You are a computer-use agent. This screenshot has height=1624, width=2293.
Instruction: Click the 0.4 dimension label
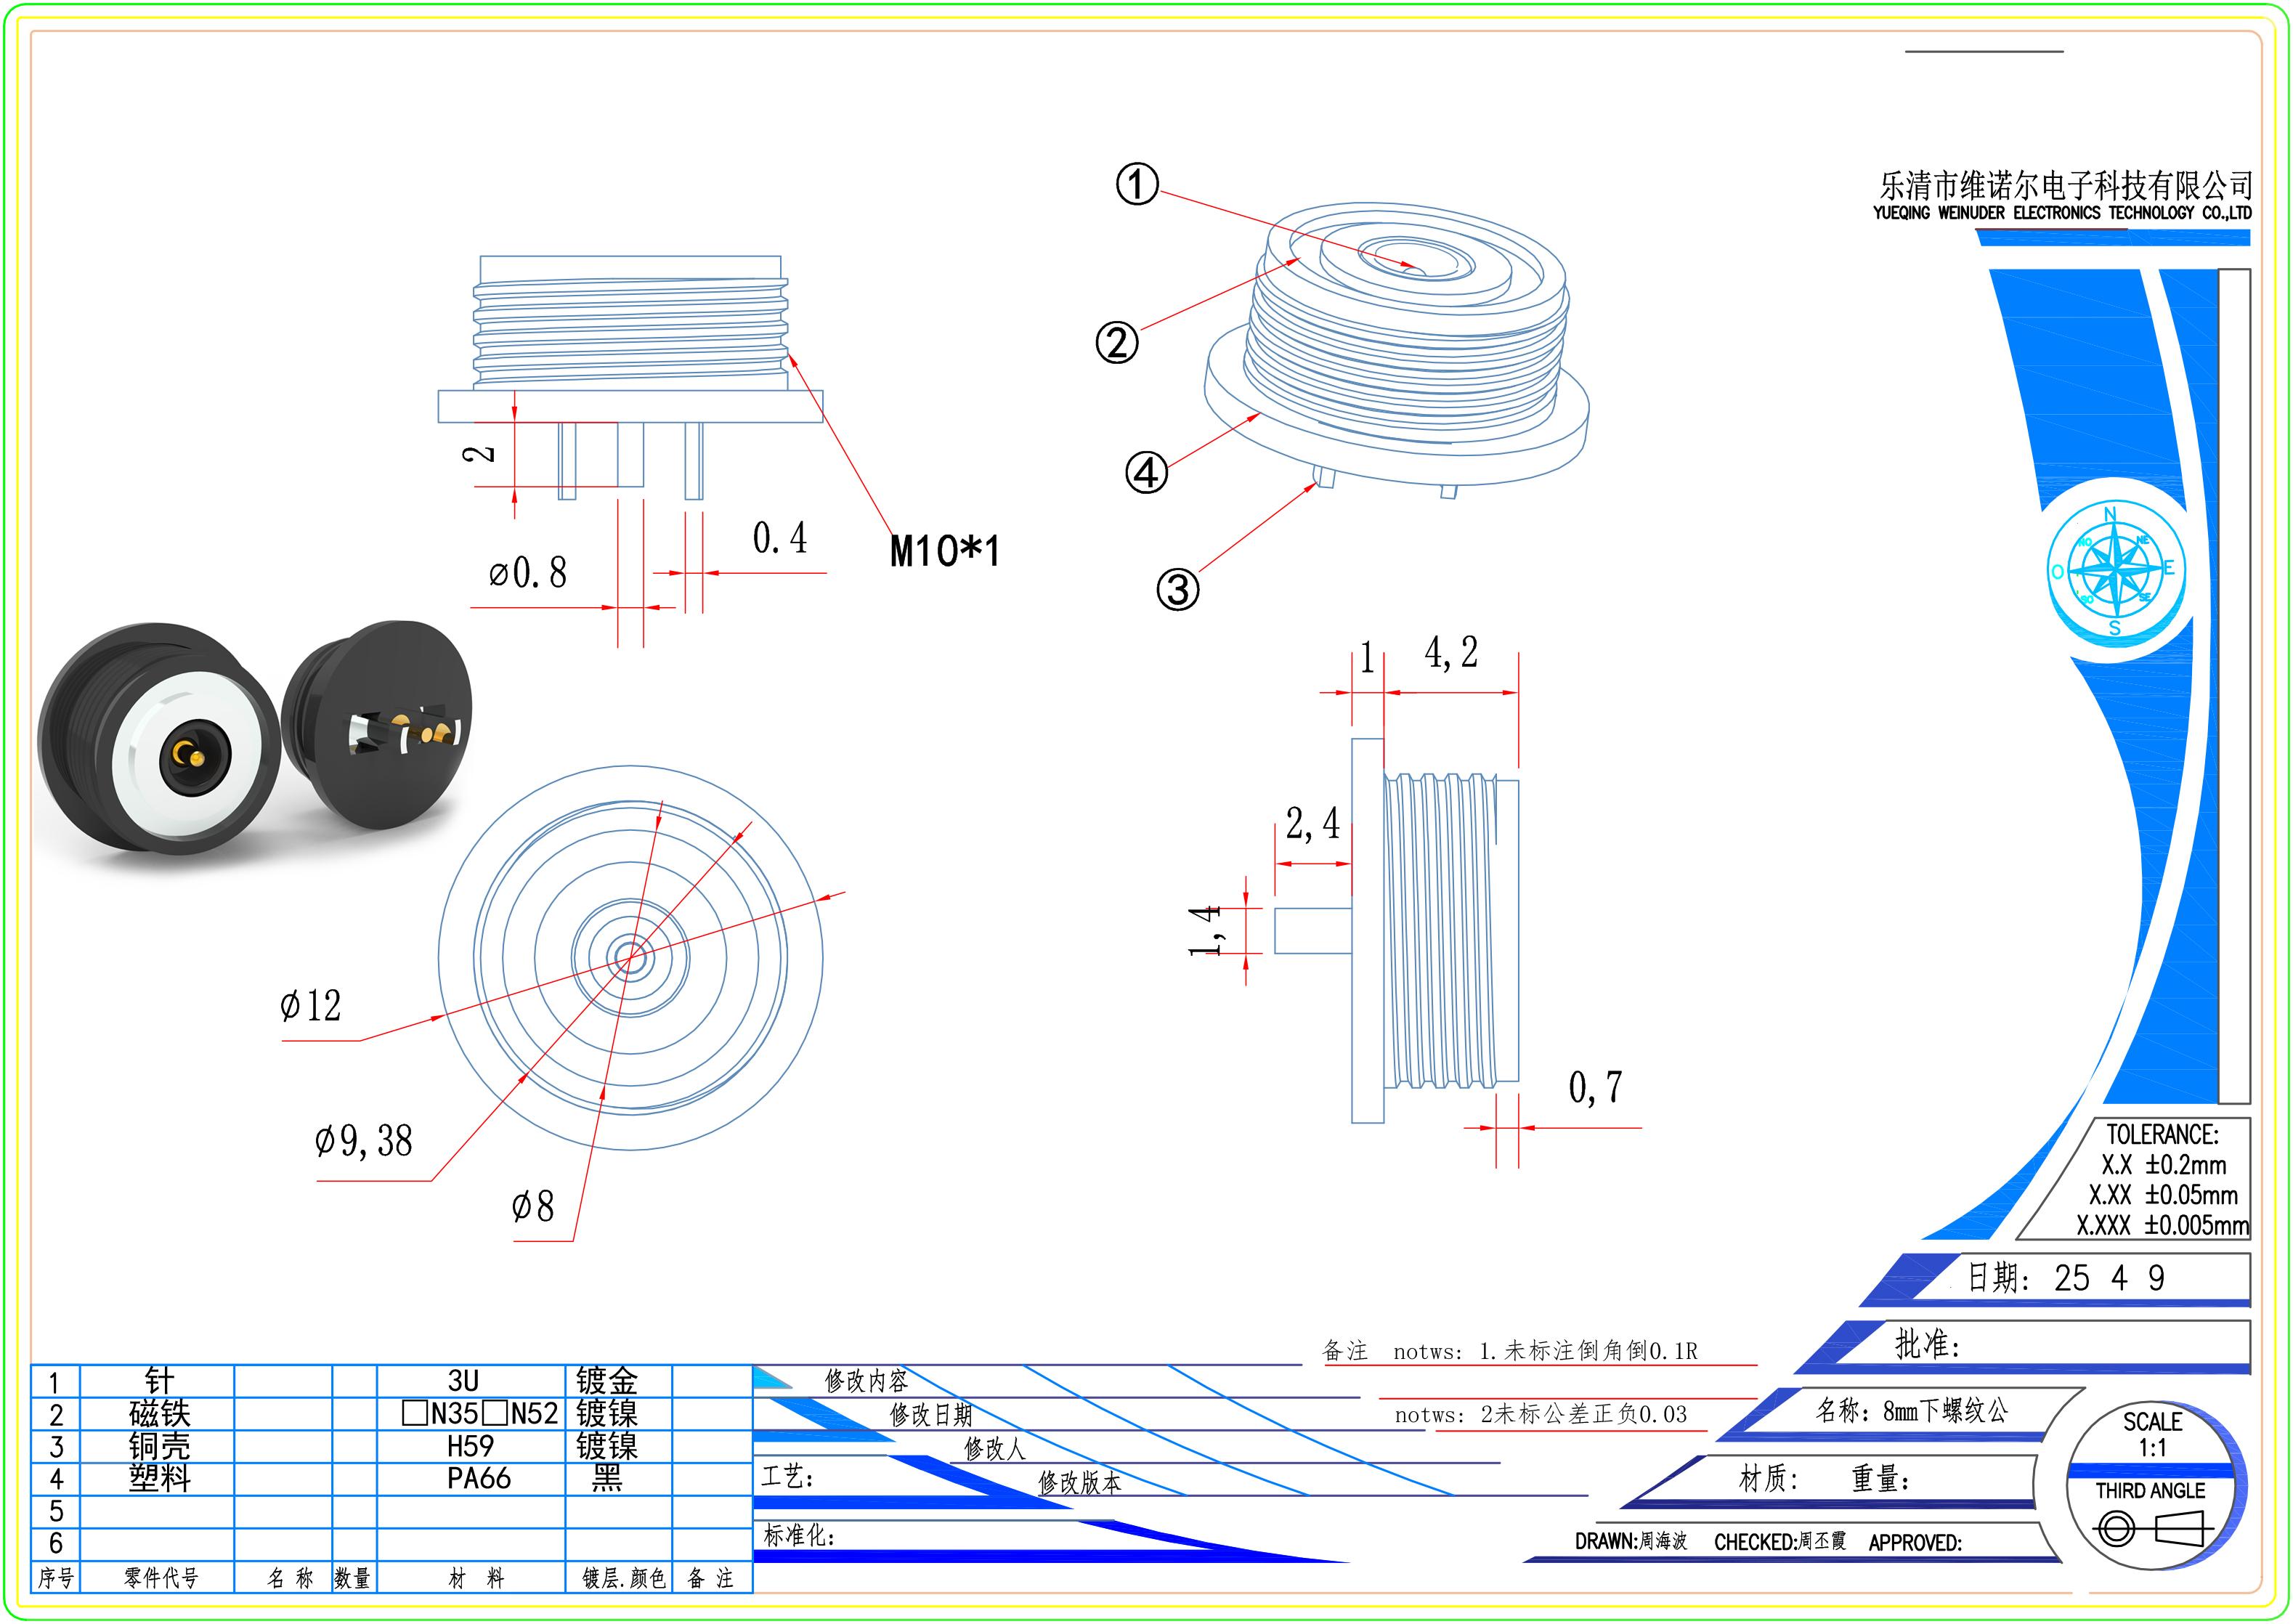pyautogui.click(x=780, y=538)
